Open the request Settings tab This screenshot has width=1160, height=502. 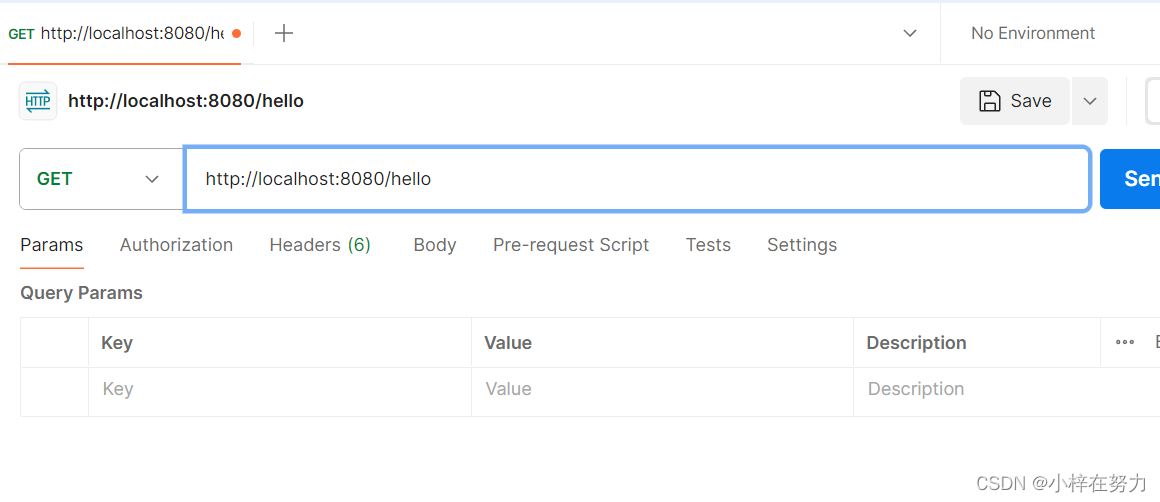802,245
